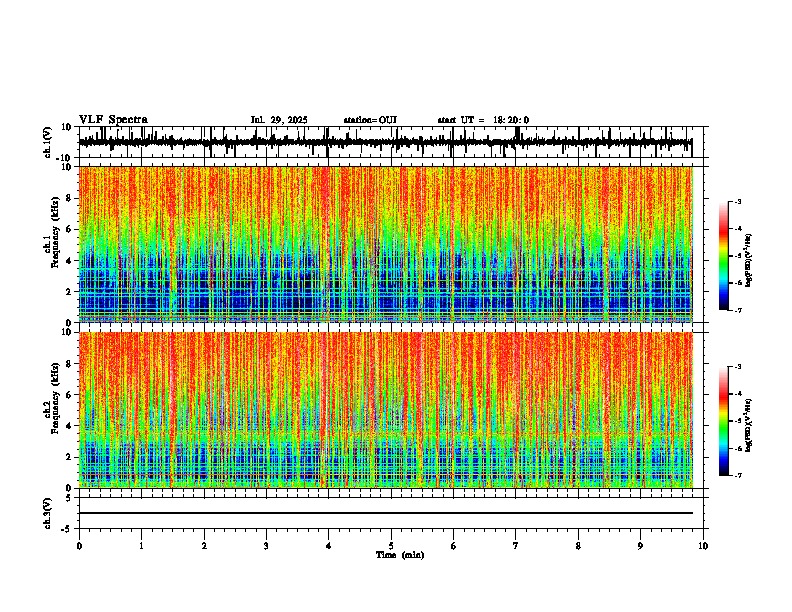The image size is (792, 612).
Task: Click the "VLF Spectra" plot title
Action: (x=113, y=120)
